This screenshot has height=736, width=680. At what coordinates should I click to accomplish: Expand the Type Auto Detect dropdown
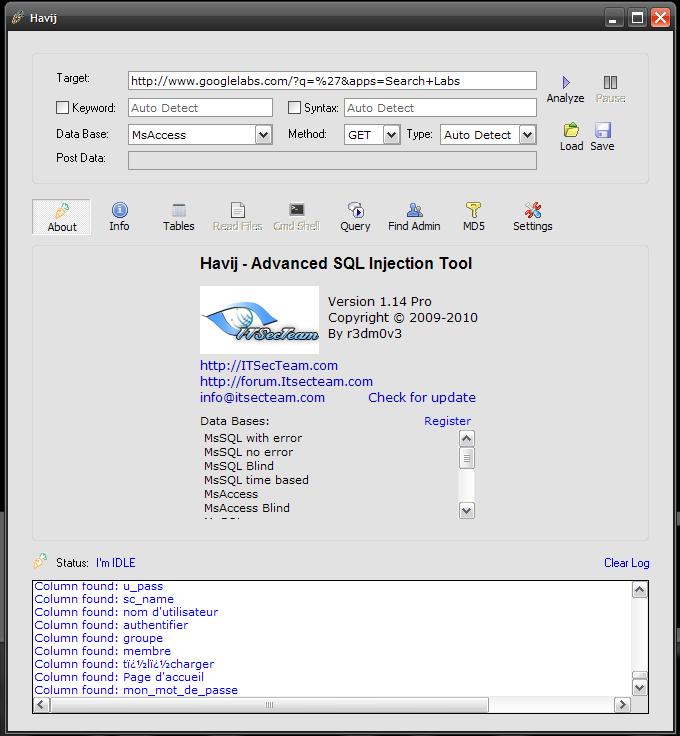pos(527,135)
